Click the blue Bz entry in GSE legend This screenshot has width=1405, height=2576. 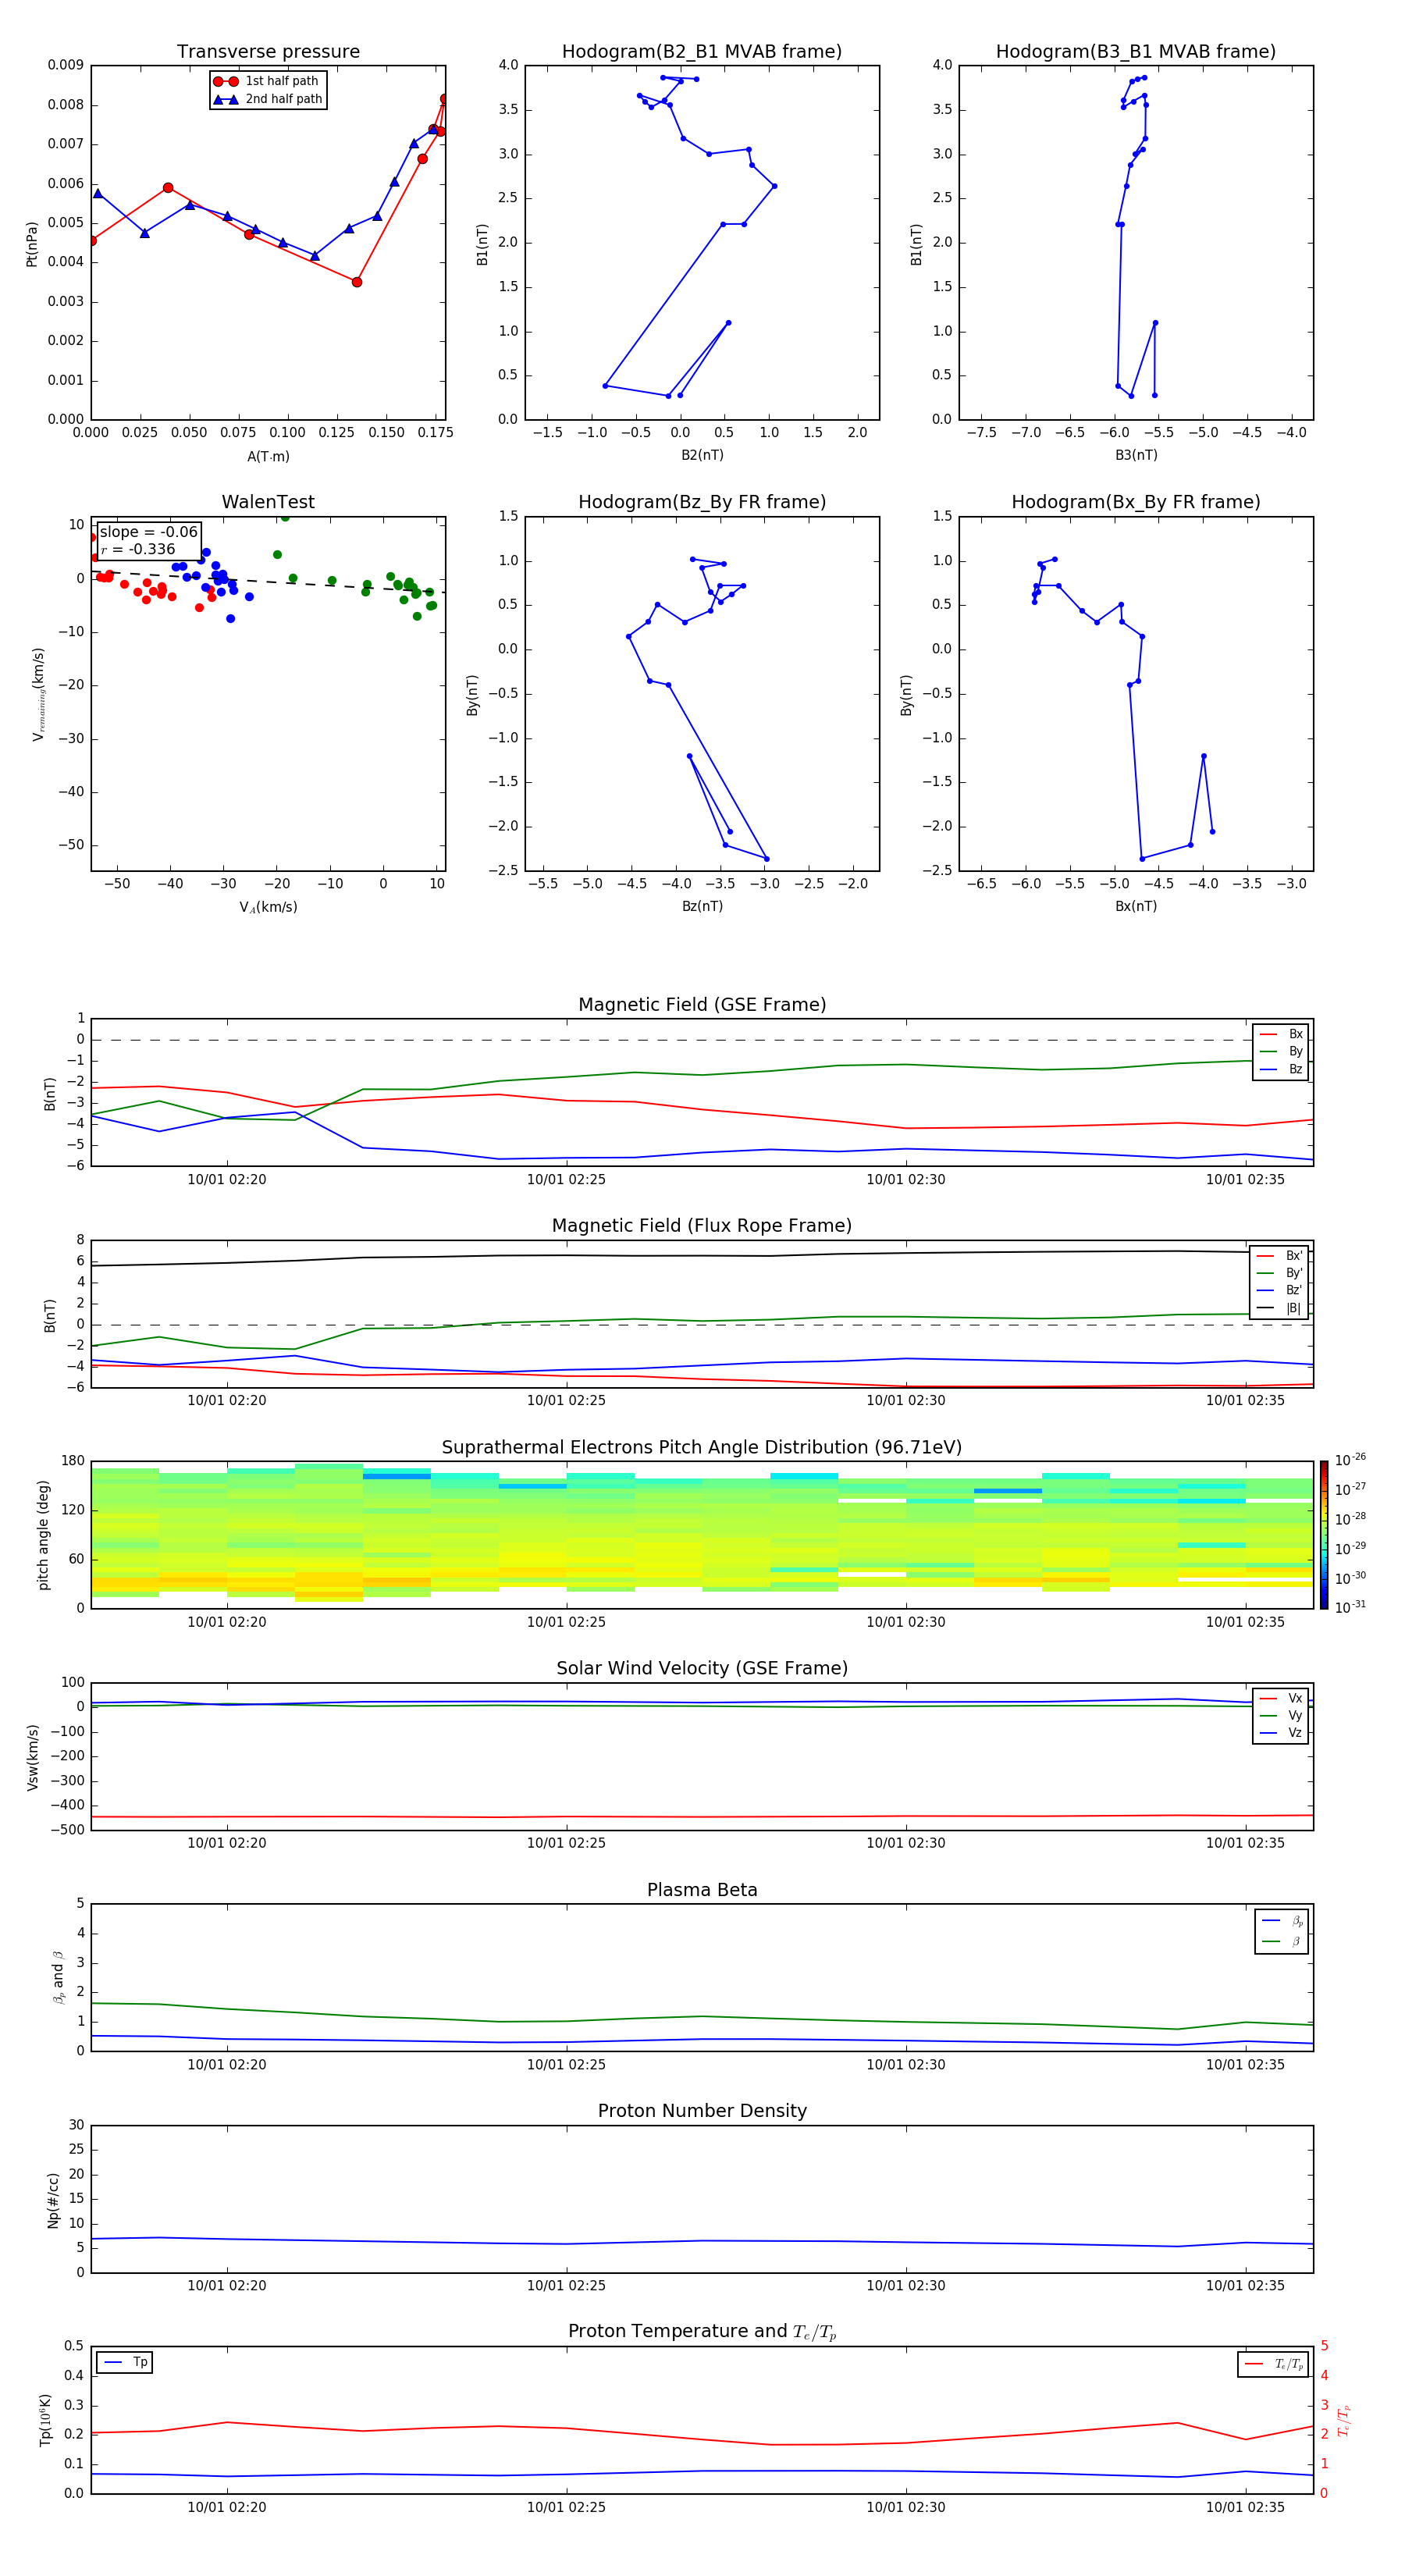pos(1280,1069)
